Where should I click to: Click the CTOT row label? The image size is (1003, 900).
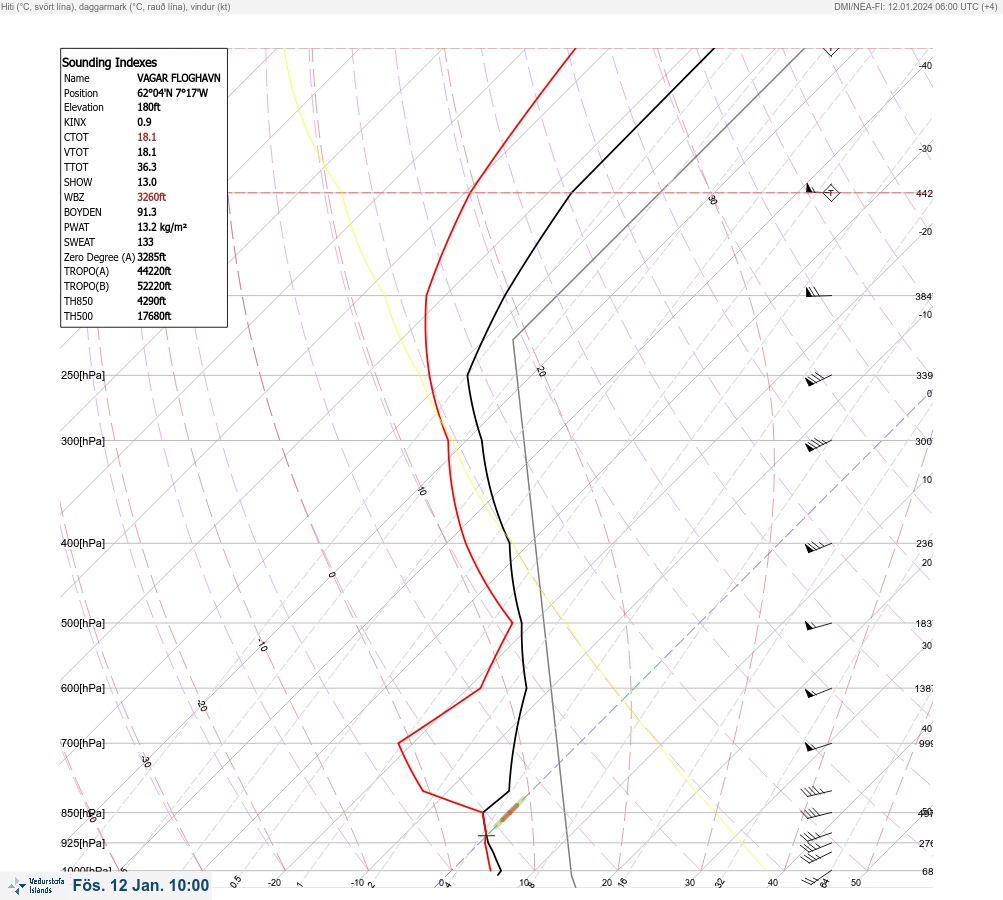[76, 138]
